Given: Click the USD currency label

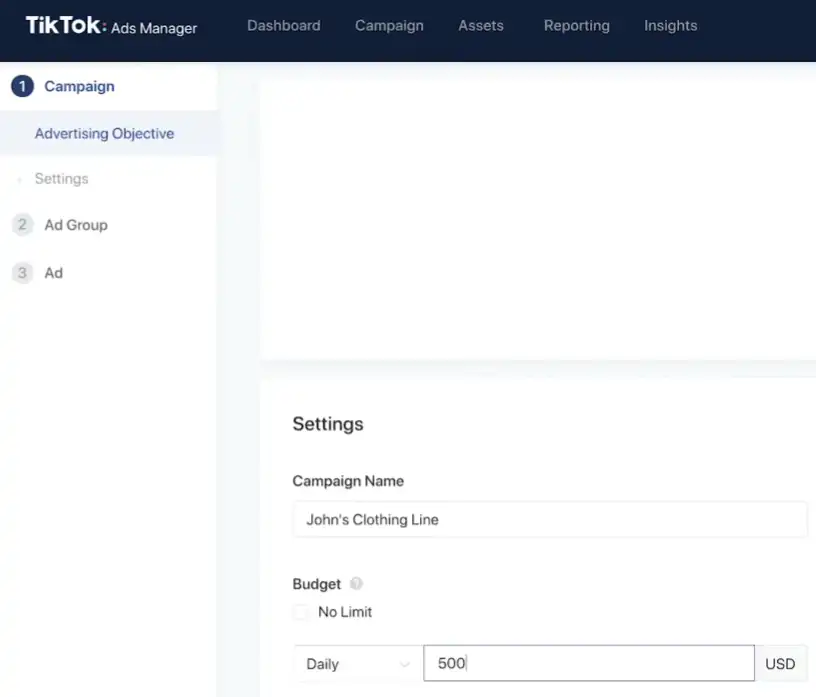Looking at the screenshot, I should coord(780,664).
